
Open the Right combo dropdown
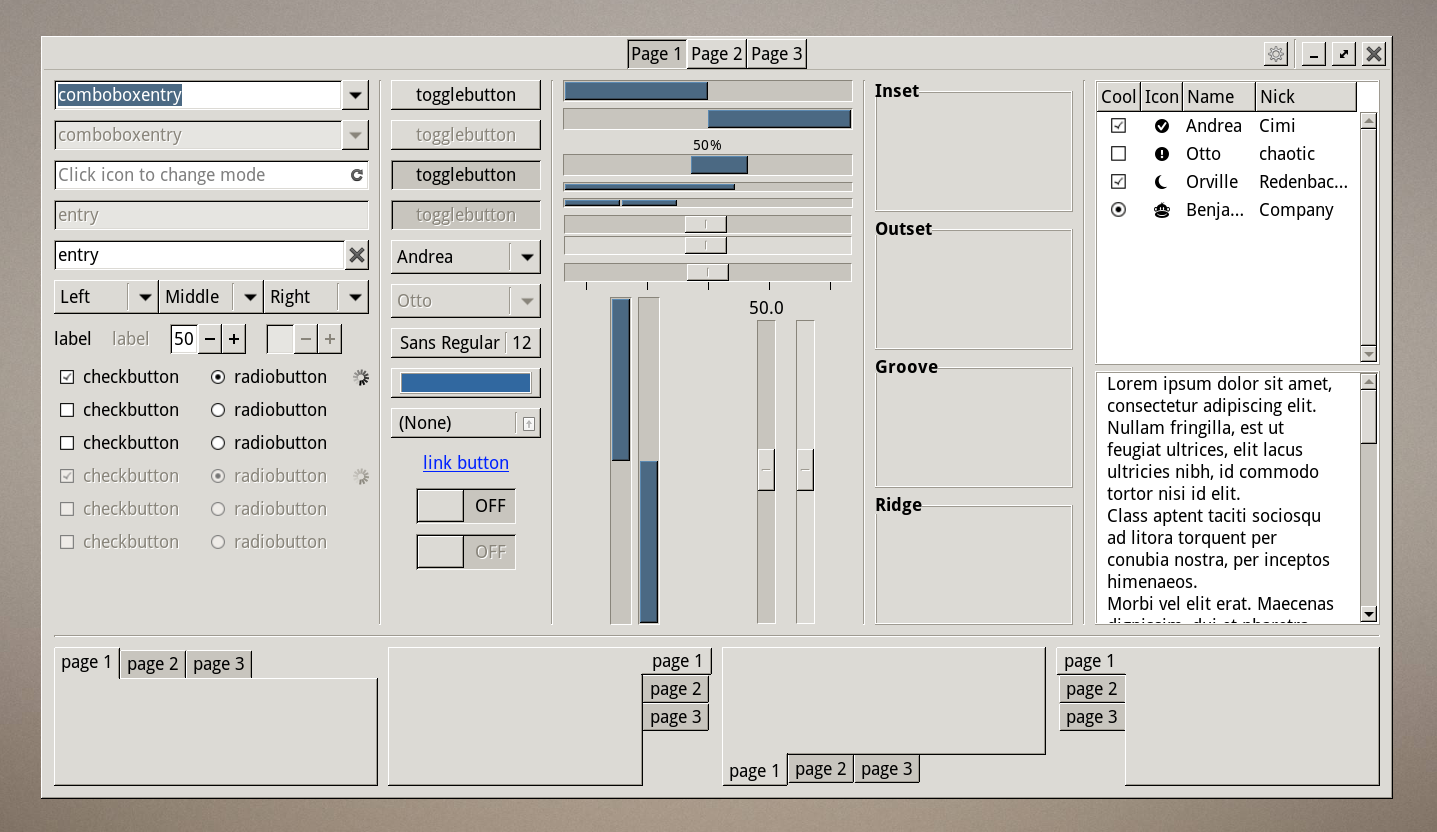316,297
